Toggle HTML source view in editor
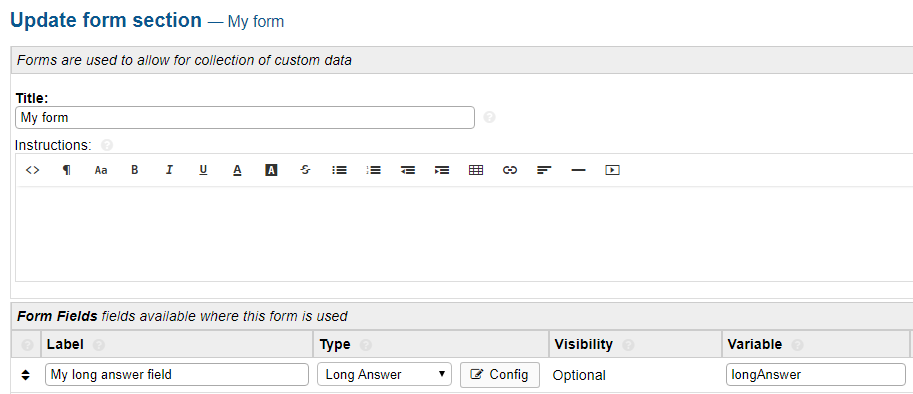 click(33, 170)
